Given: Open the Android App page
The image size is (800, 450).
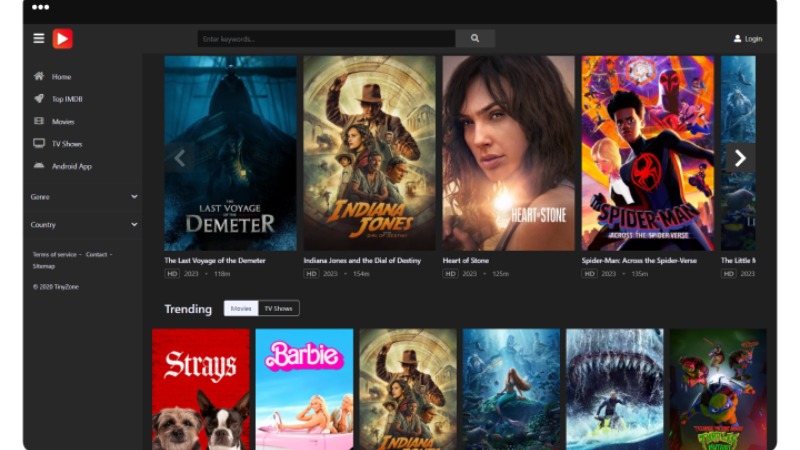Looking at the screenshot, I should (71, 166).
